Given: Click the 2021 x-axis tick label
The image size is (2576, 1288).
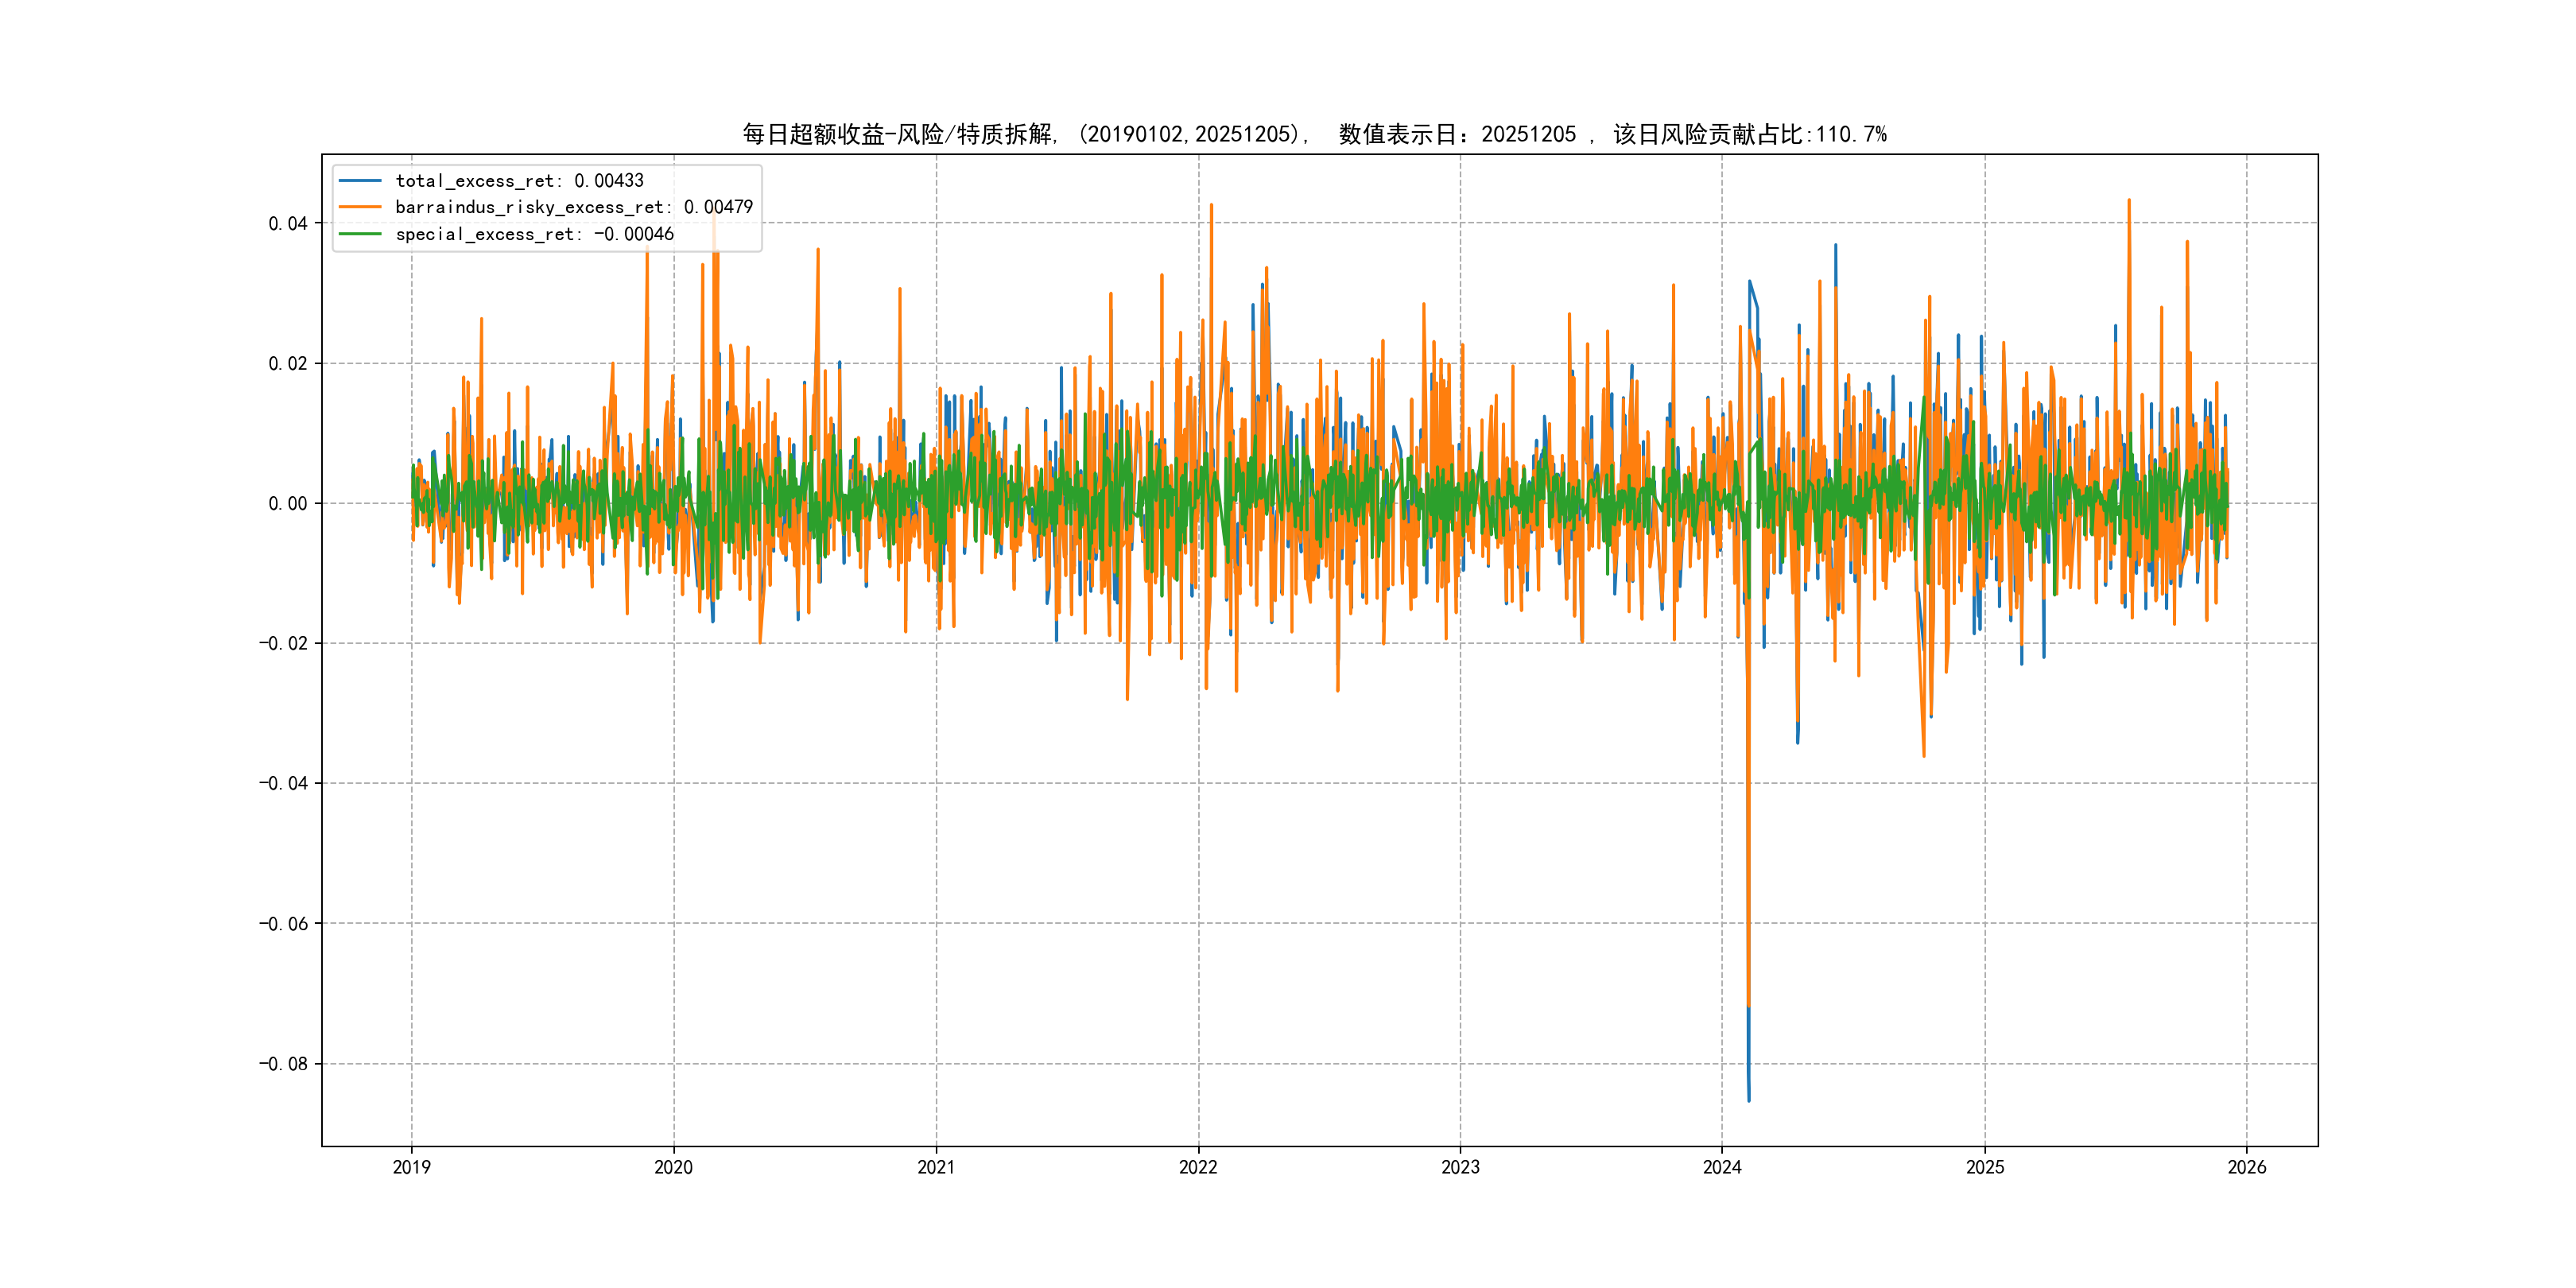Looking at the screenshot, I should pyautogui.click(x=936, y=1167).
